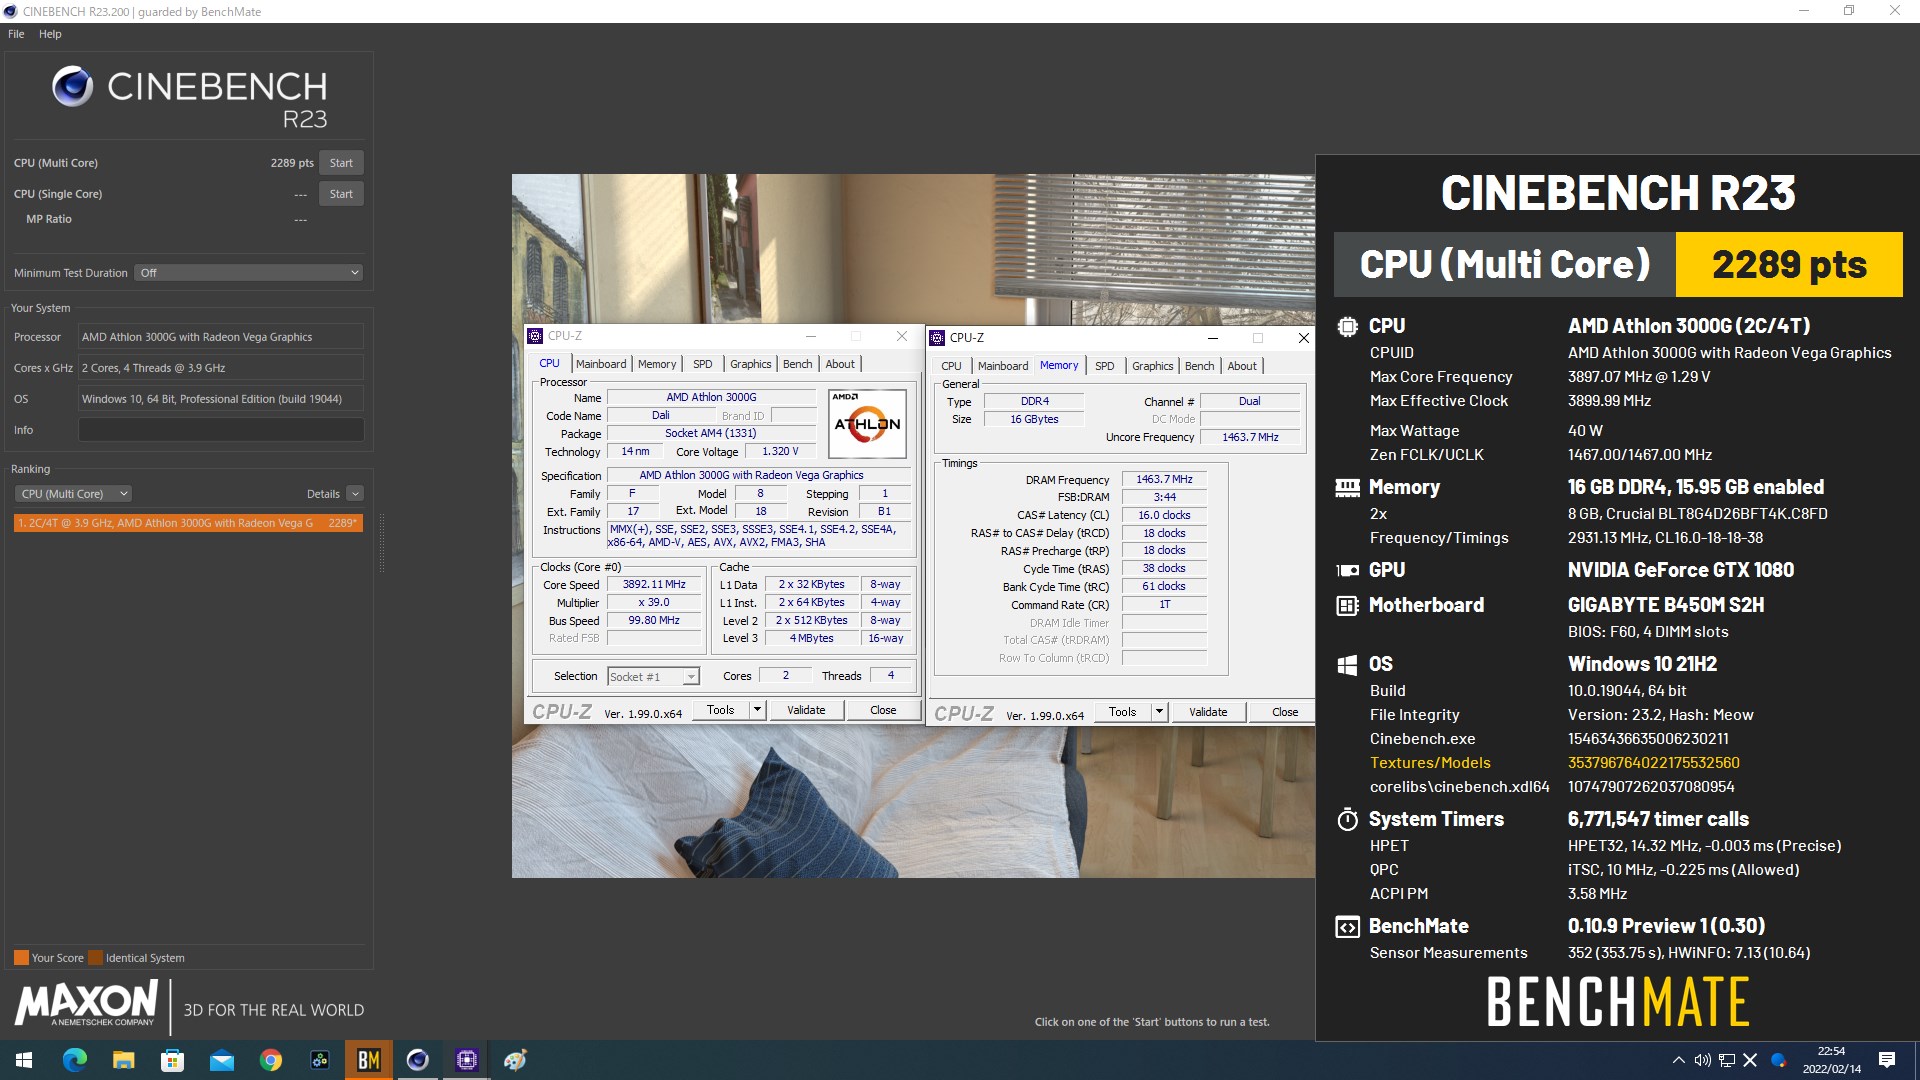This screenshot has width=1920, height=1080.
Task: Open ranking CPU (Multi Core) dropdown
Action: [x=73, y=494]
